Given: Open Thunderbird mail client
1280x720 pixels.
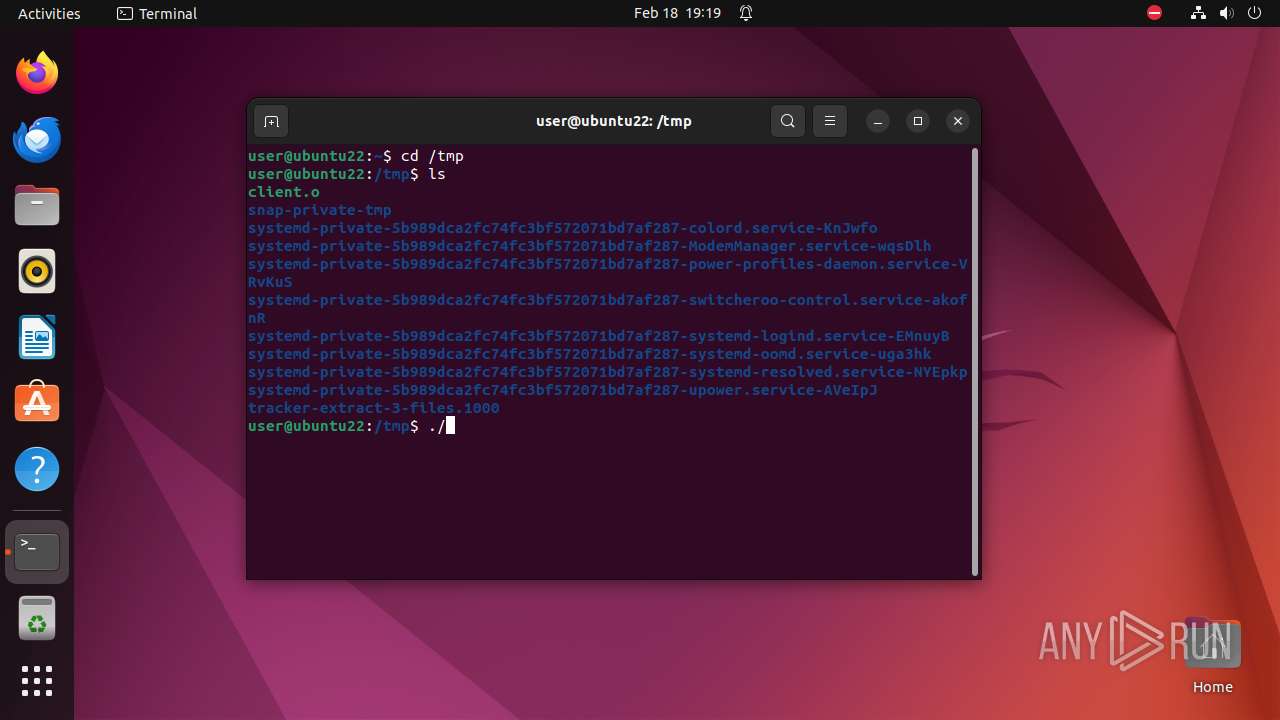Looking at the screenshot, I should tap(37, 139).
